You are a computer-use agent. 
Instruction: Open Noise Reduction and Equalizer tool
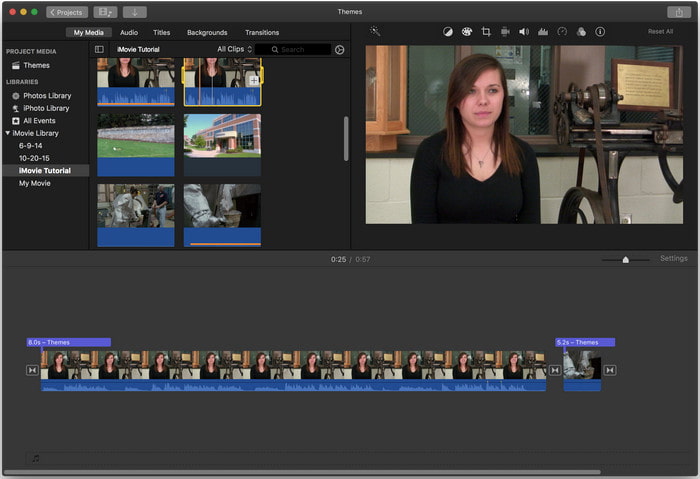click(x=543, y=32)
